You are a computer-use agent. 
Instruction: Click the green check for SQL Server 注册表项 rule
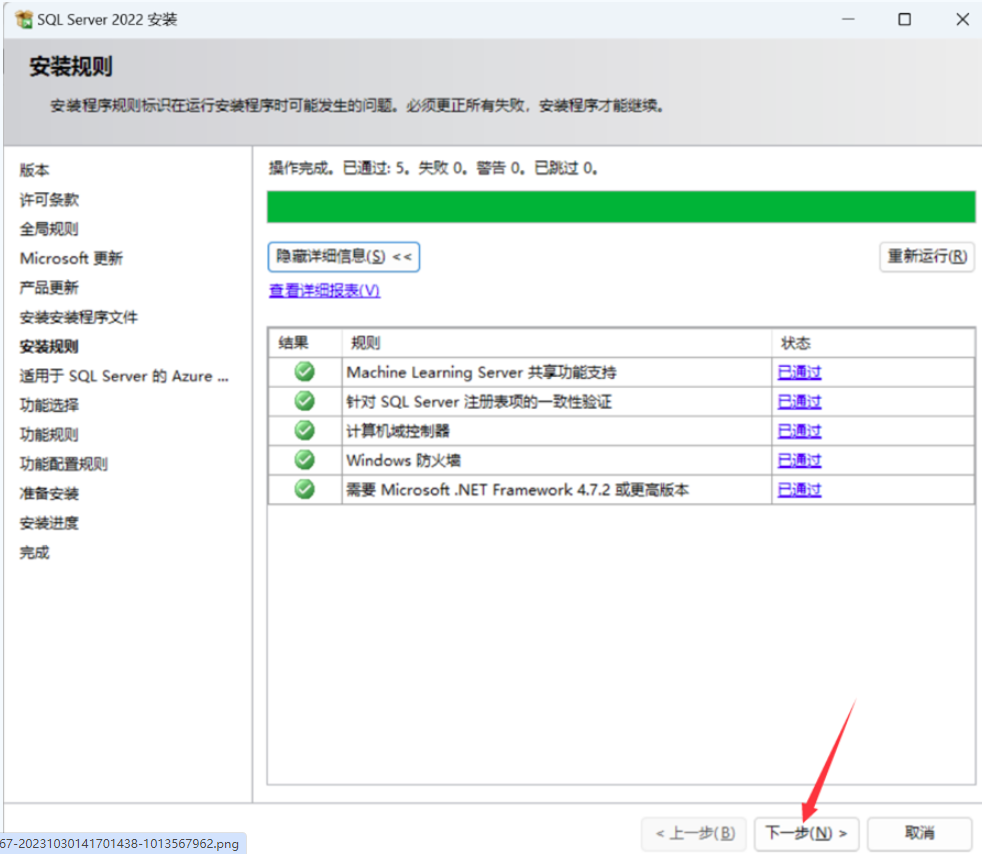[x=304, y=401]
